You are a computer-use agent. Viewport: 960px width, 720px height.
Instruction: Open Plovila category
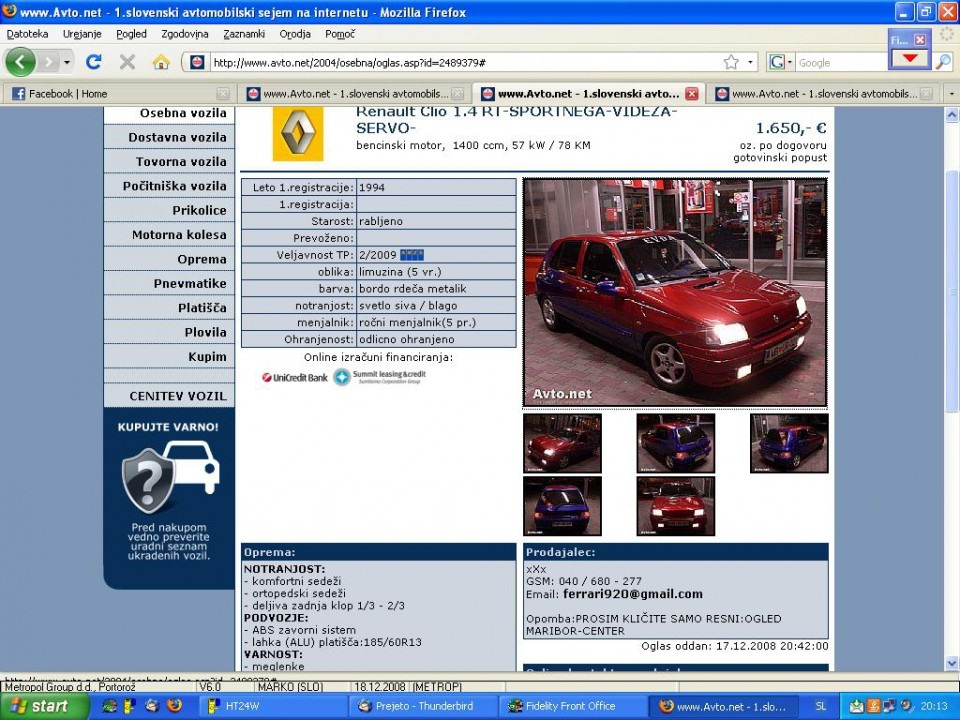click(x=170, y=332)
